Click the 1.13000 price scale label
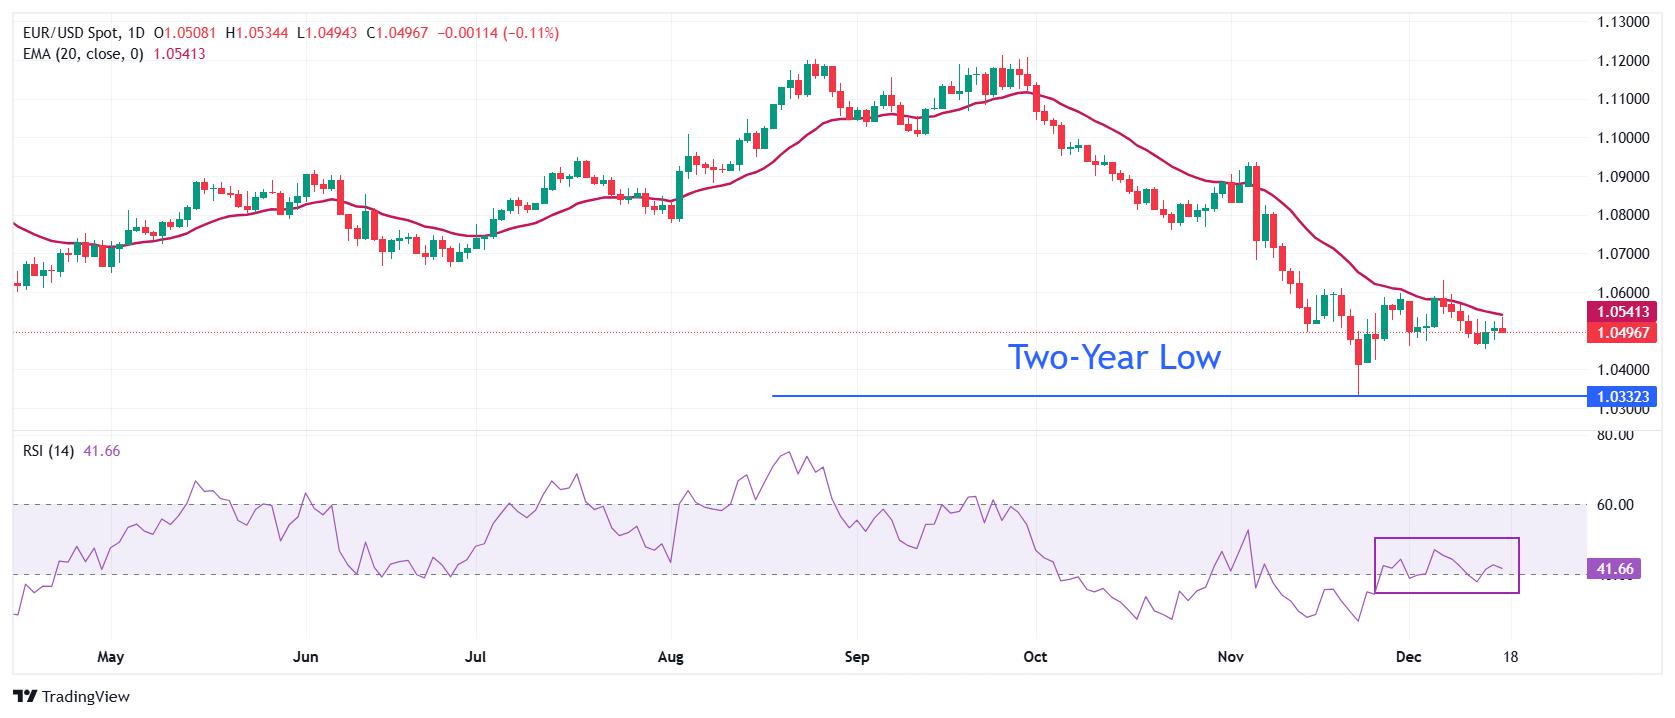The width and height of the screenshot is (1675, 718). (1623, 22)
